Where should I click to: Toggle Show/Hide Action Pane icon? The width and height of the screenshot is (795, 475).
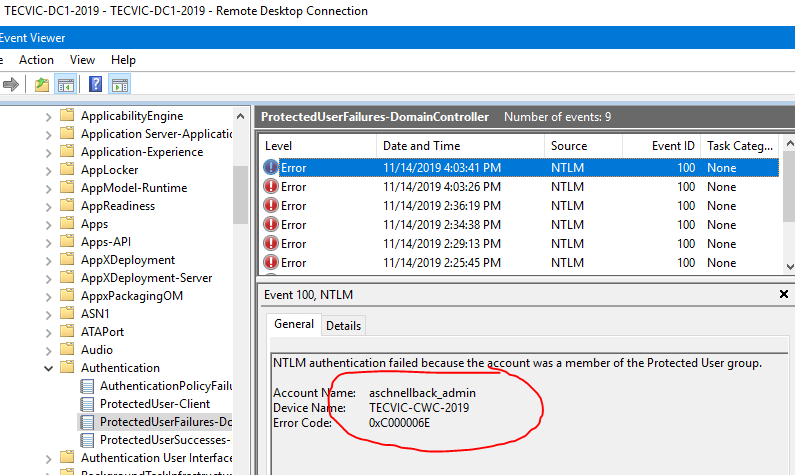tap(120, 84)
